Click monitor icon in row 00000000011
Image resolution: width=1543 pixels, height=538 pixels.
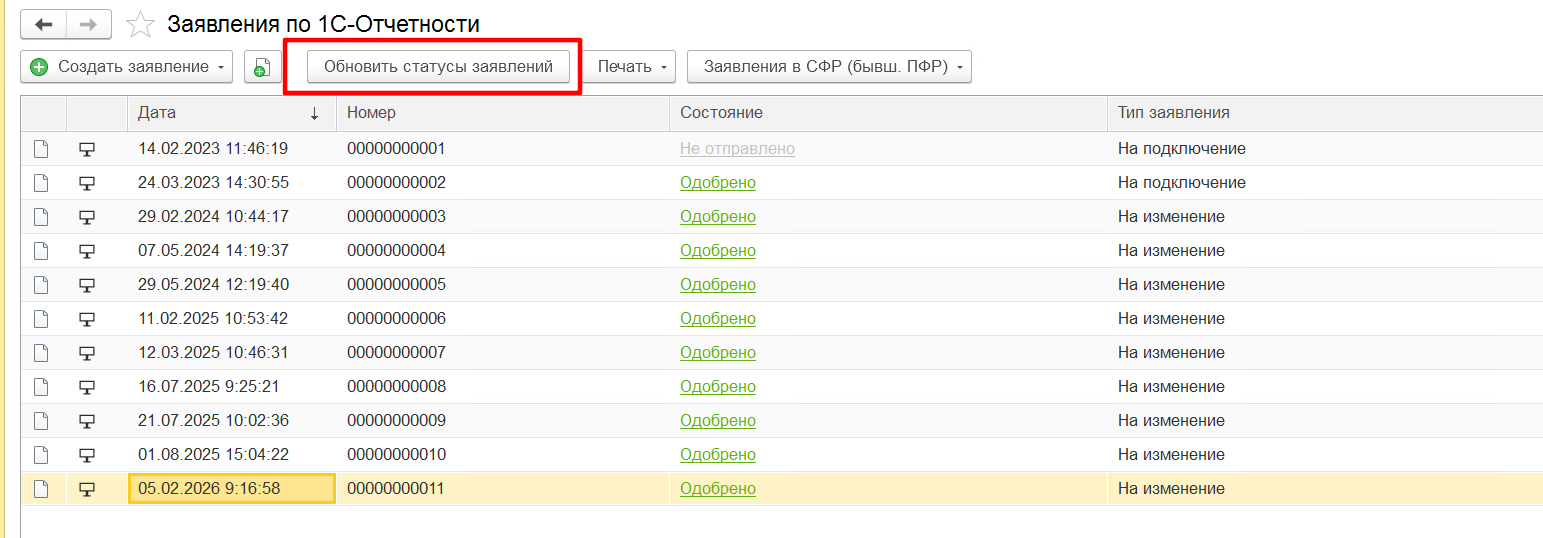point(87,489)
